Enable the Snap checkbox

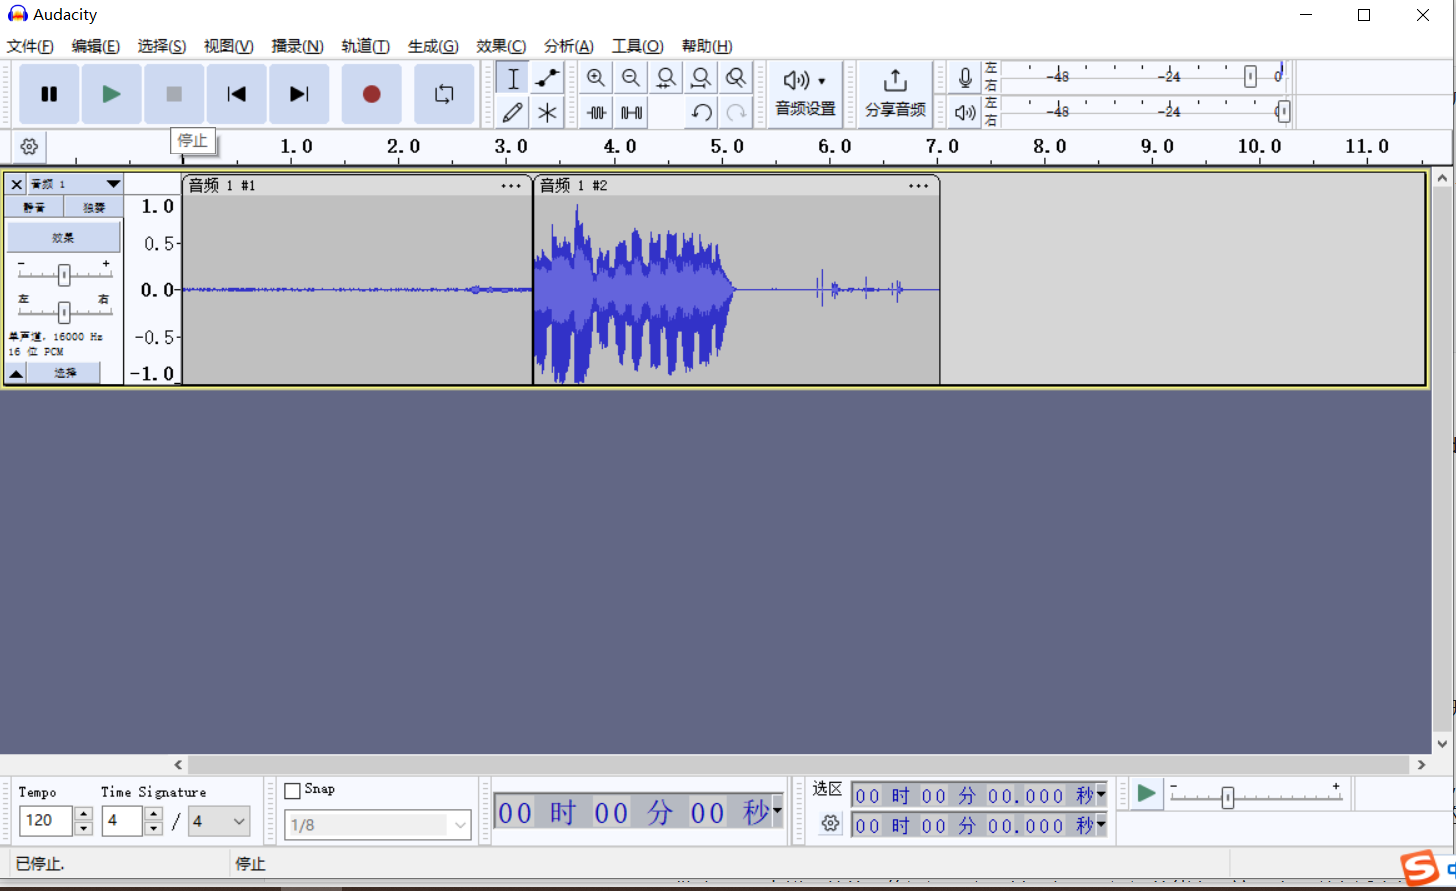pyautogui.click(x=292, y=791)
